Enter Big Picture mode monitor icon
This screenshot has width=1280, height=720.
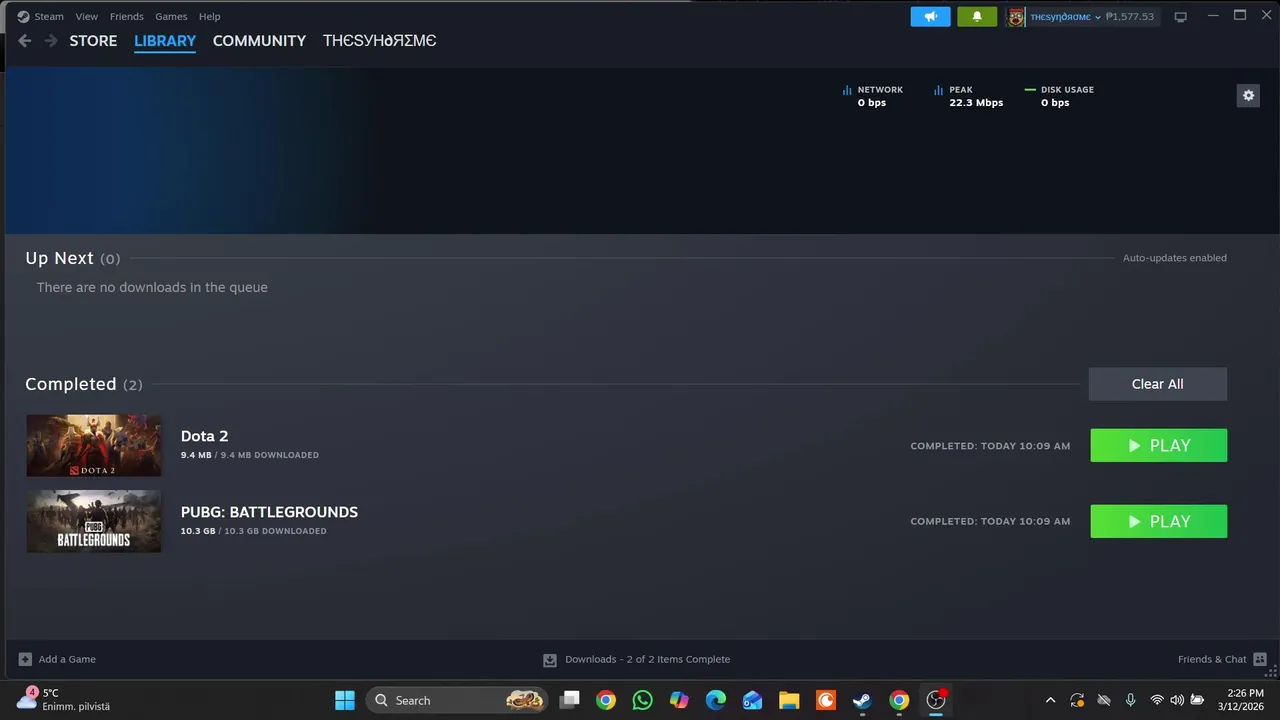1180,16
